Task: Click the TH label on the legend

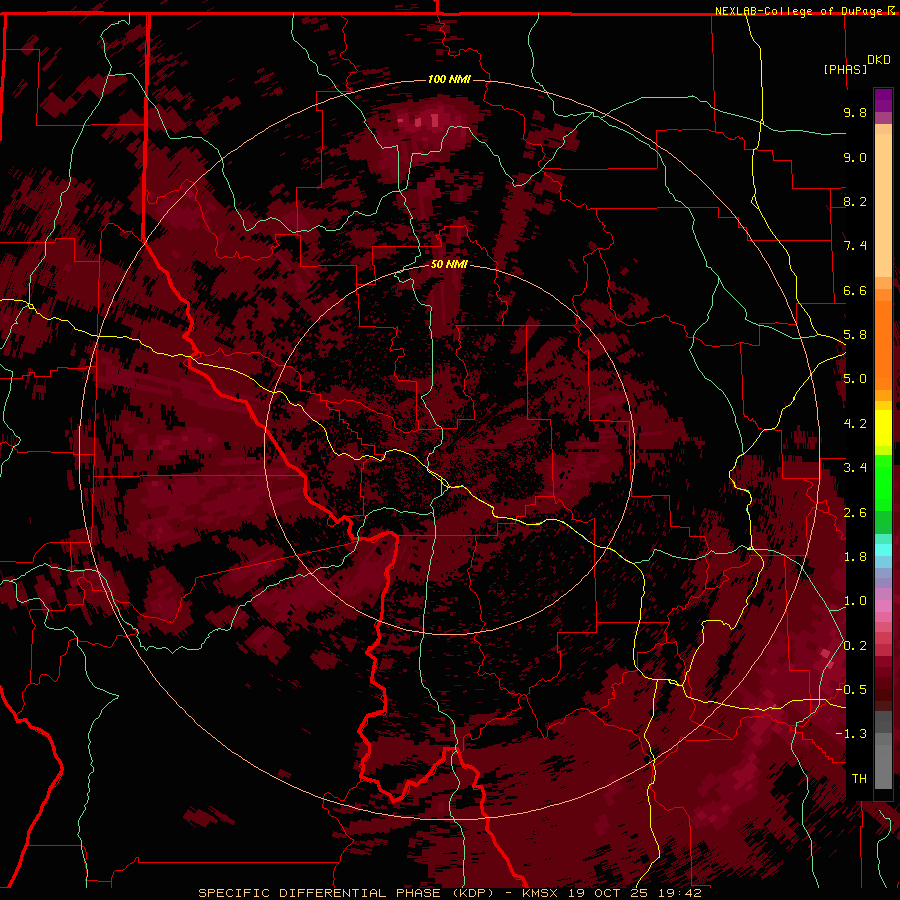Action: pos(859,779)
